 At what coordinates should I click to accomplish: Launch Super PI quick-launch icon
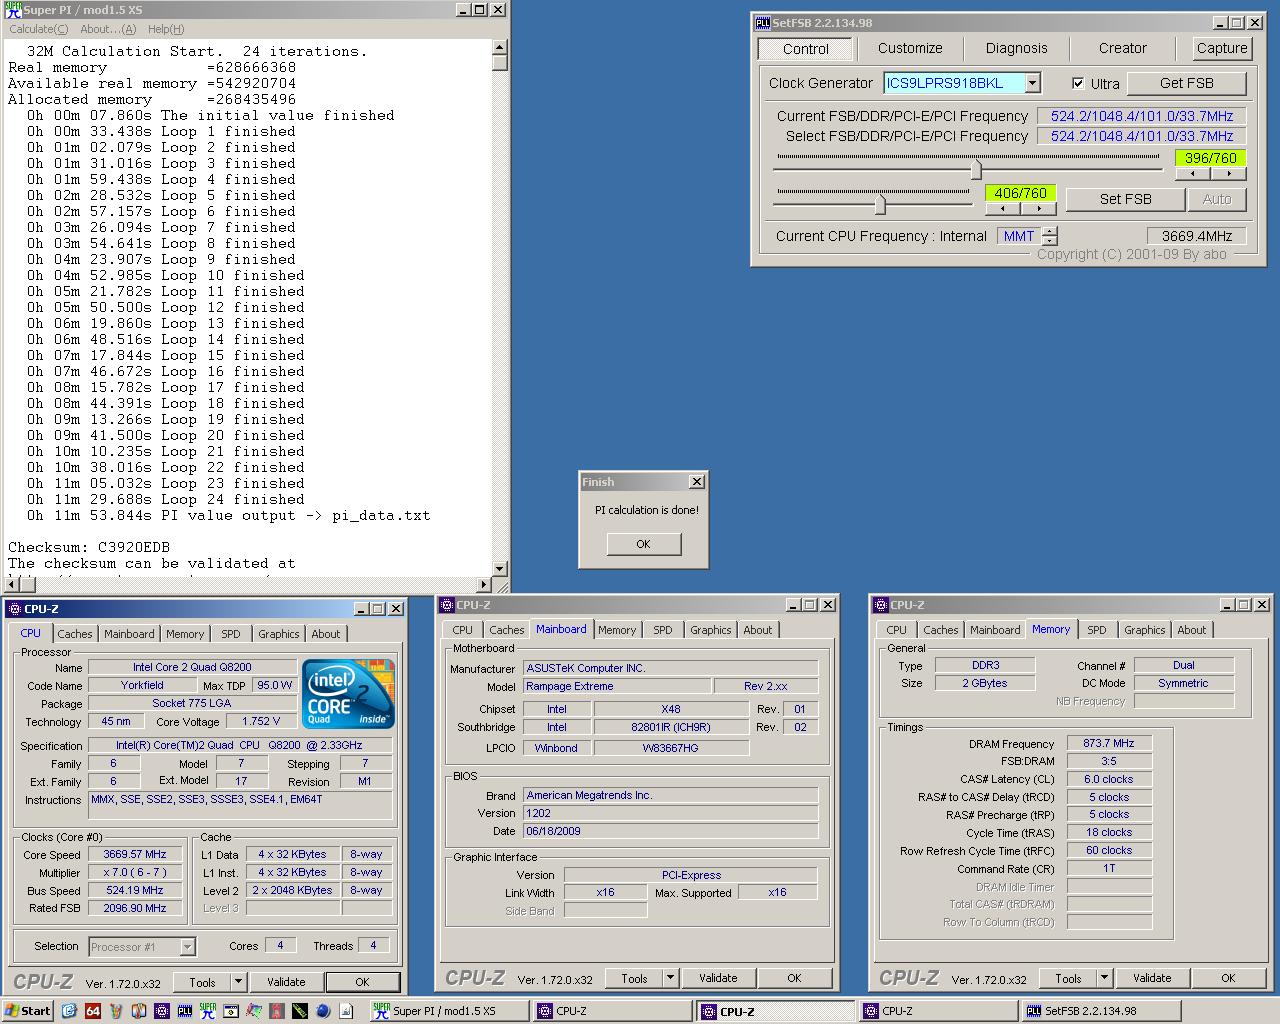(208, 1011)
